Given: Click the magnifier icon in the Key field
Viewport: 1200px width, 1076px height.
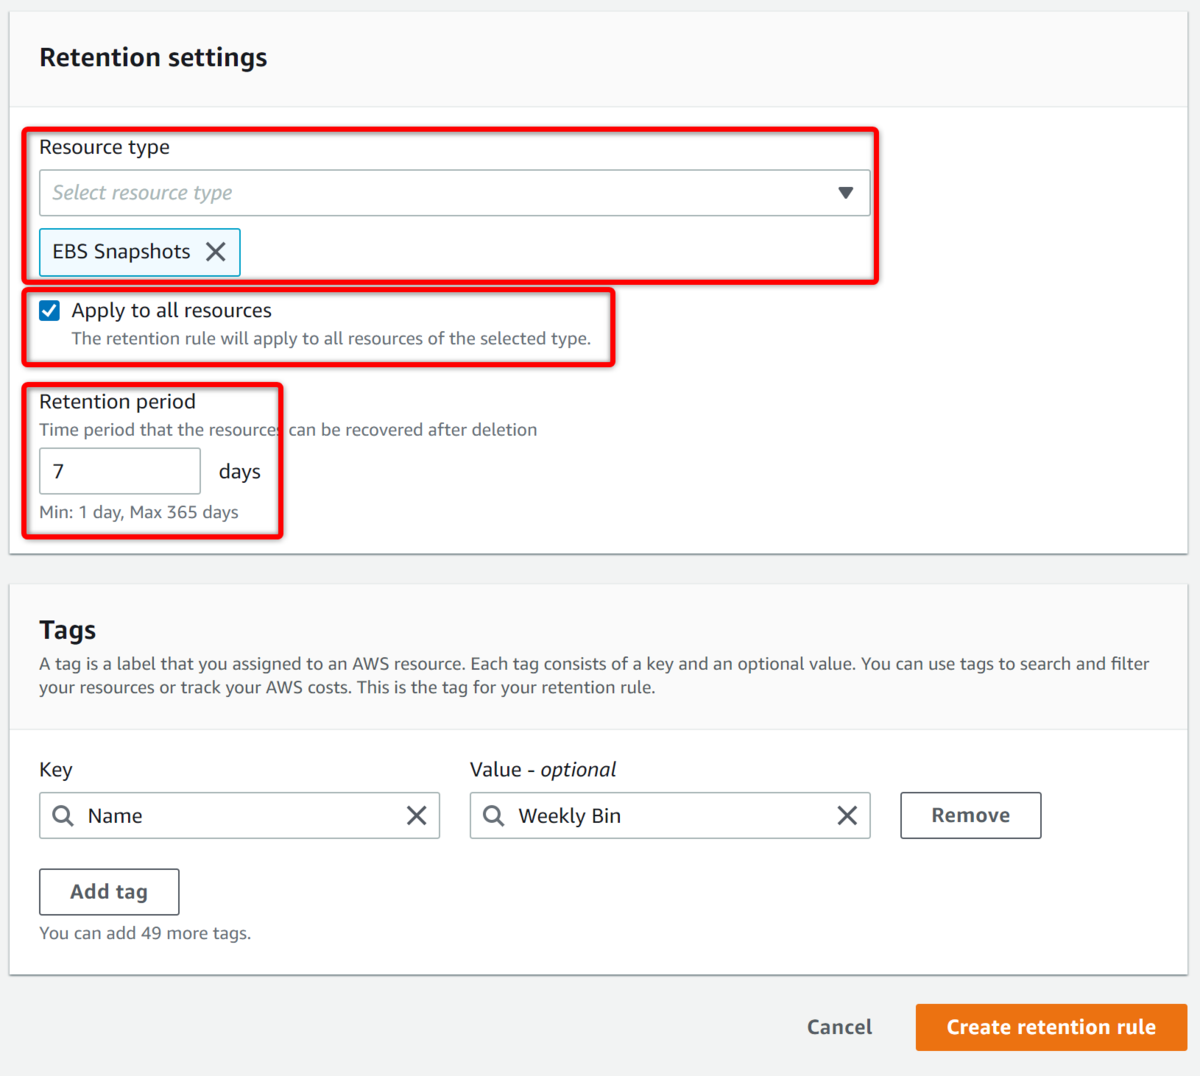Looking at the screenshot, I should (x=63, y=816).
